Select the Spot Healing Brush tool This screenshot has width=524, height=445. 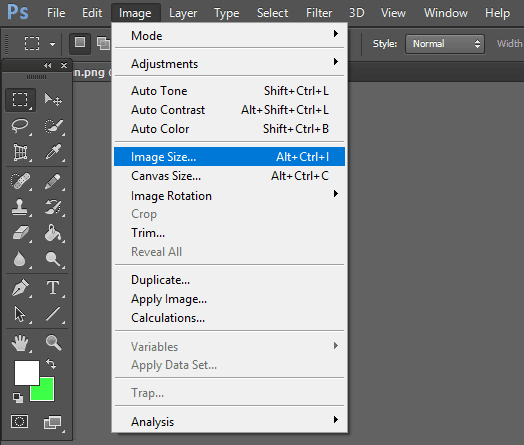click(x=20, y=181)
